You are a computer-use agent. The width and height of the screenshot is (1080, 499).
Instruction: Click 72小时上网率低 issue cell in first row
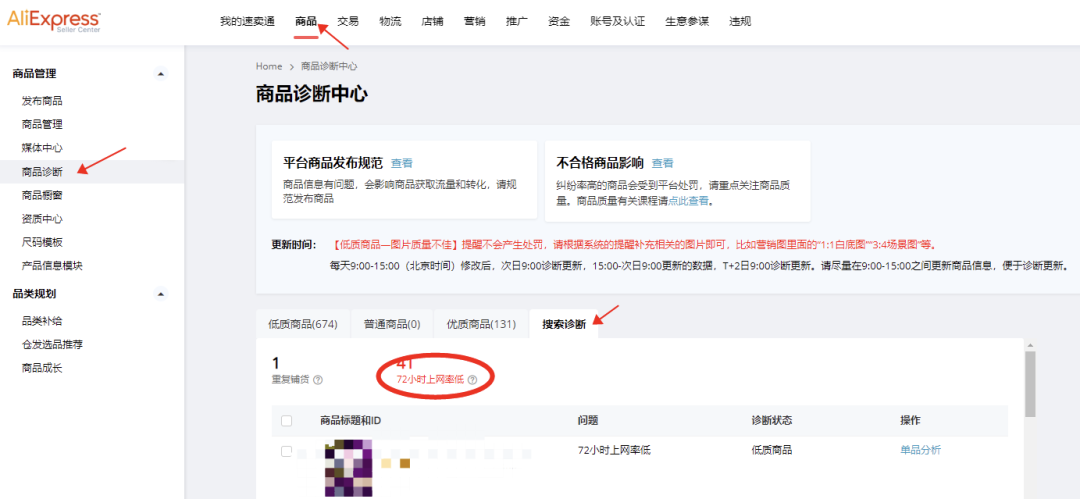[x=614, y=450]
